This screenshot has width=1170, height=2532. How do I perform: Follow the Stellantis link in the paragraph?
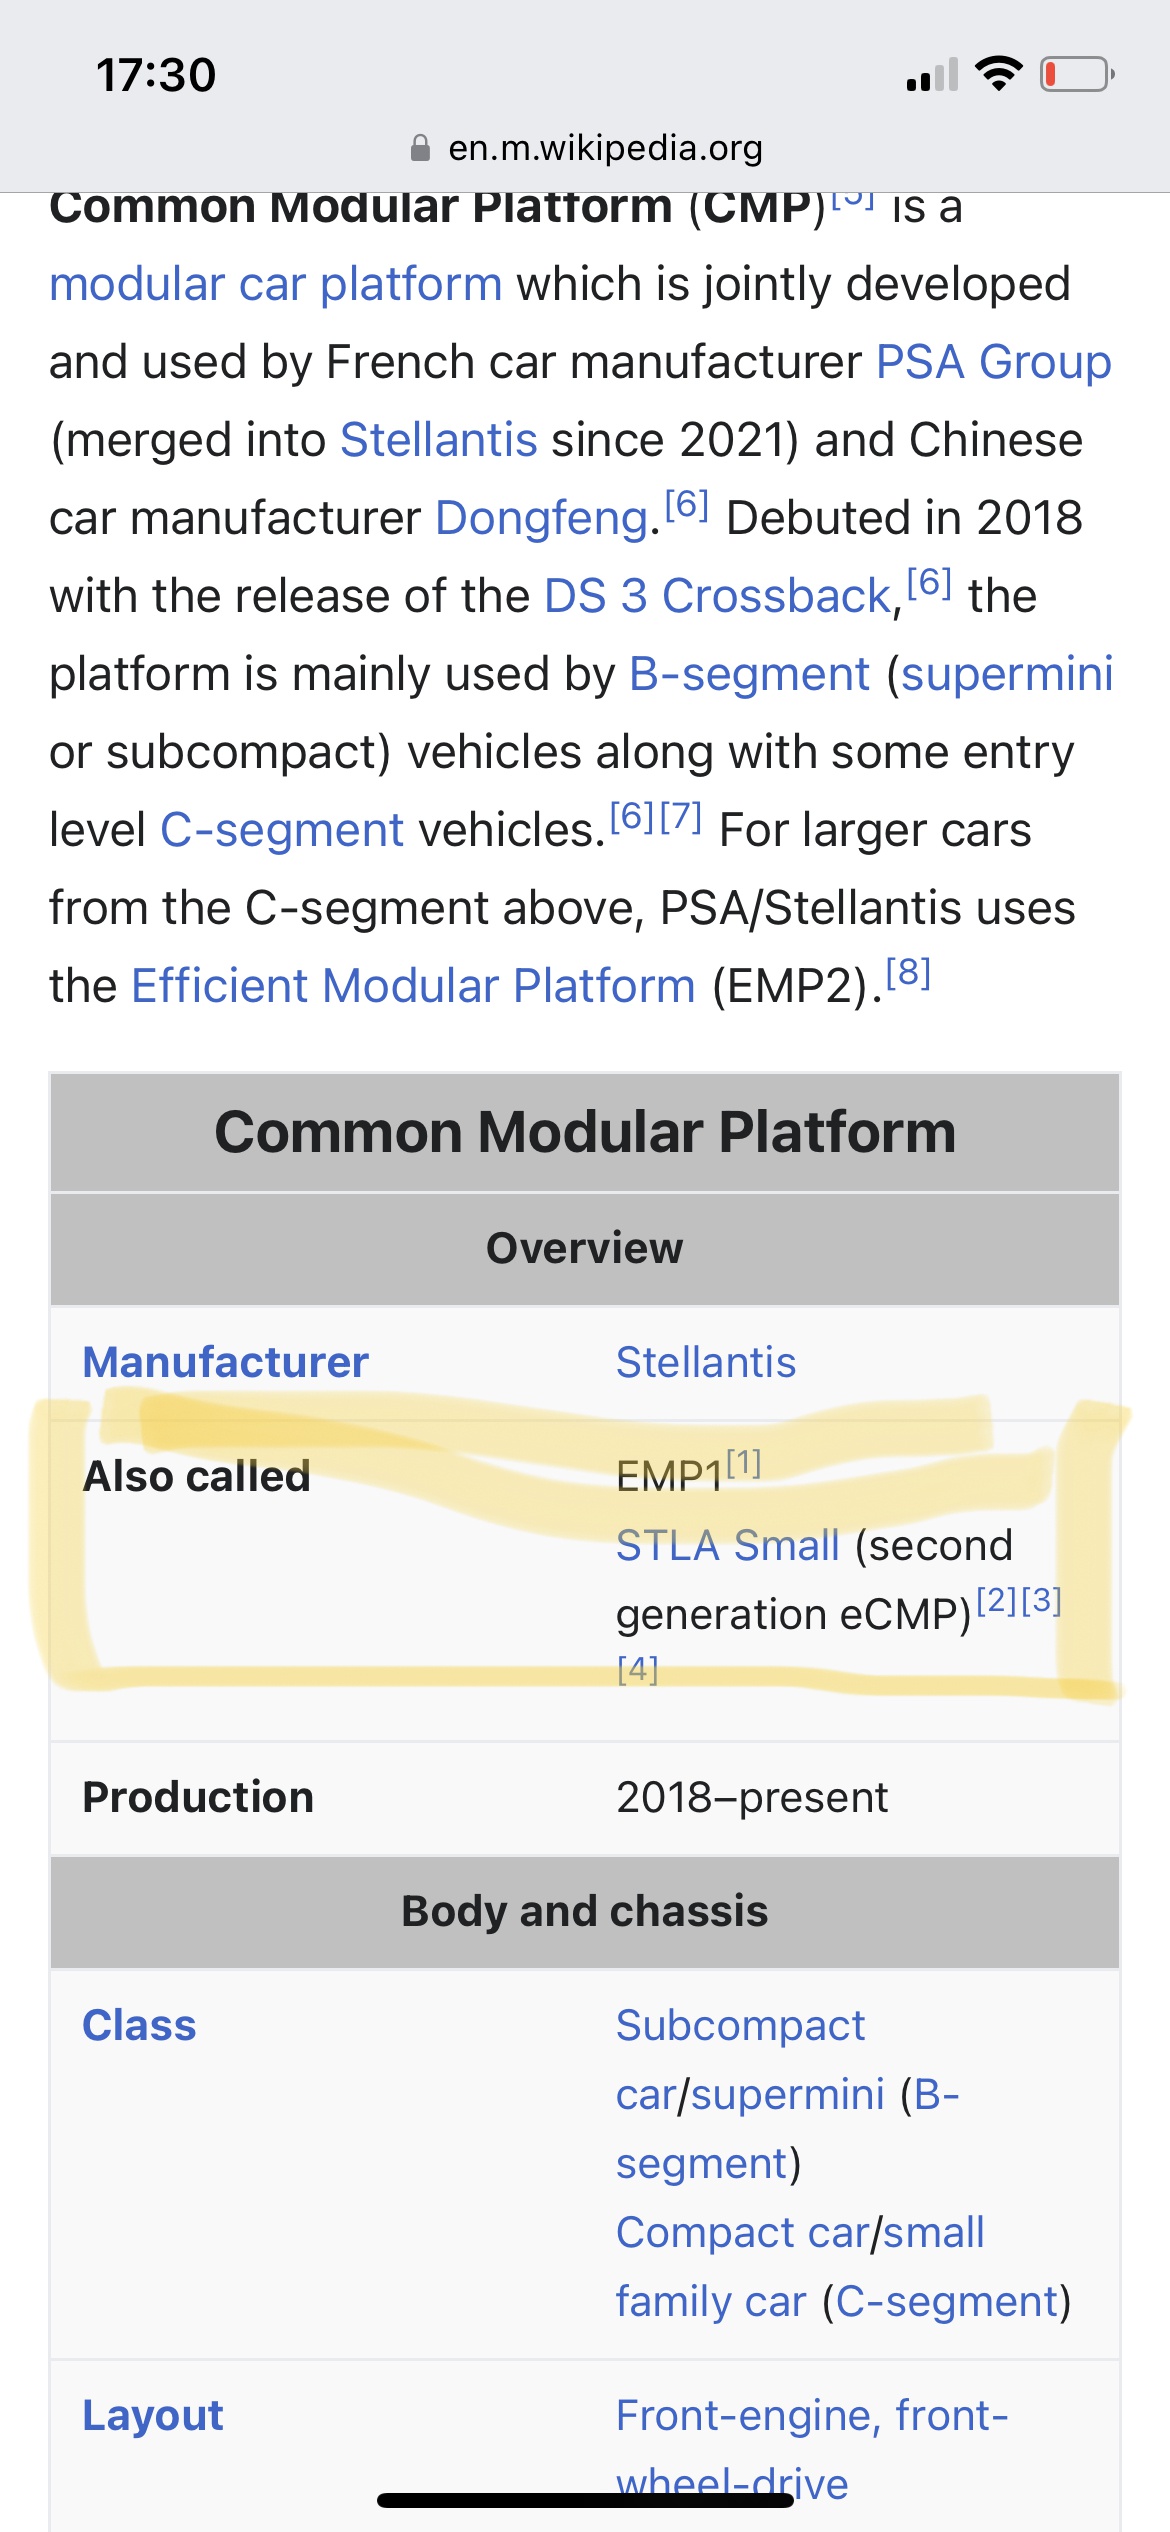pyautogui.click(x=439, y=440)
